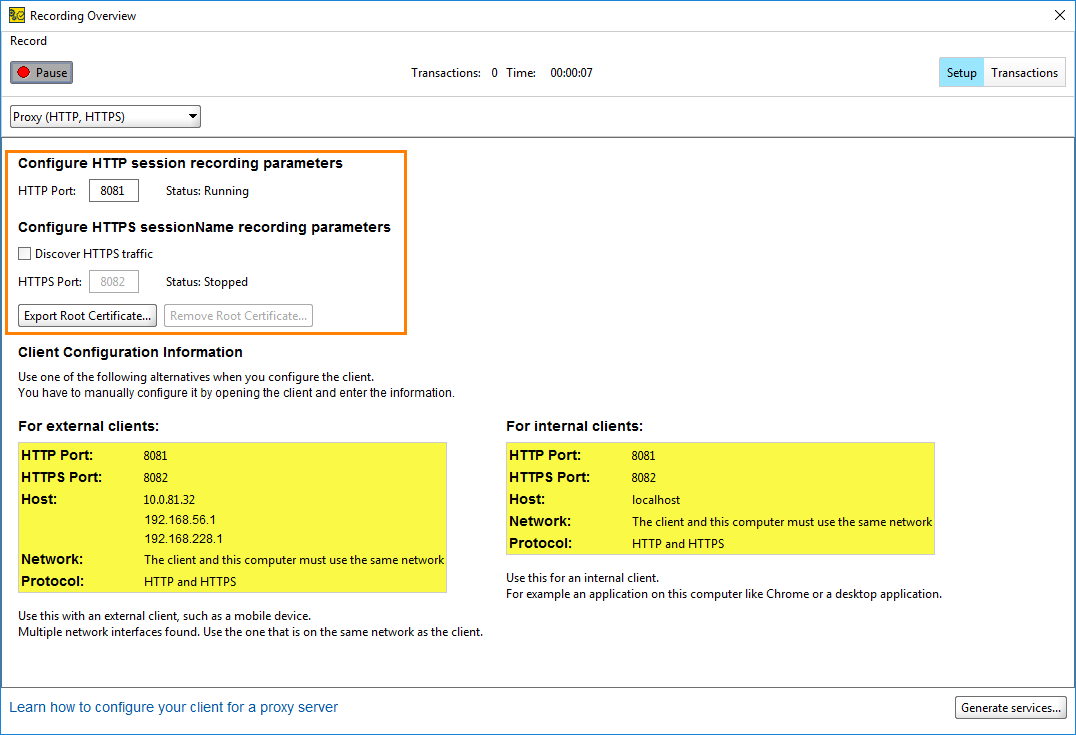Click Export Root Certificate
This screenshot has width=1076, height=735.
click(x=87, y=315)
